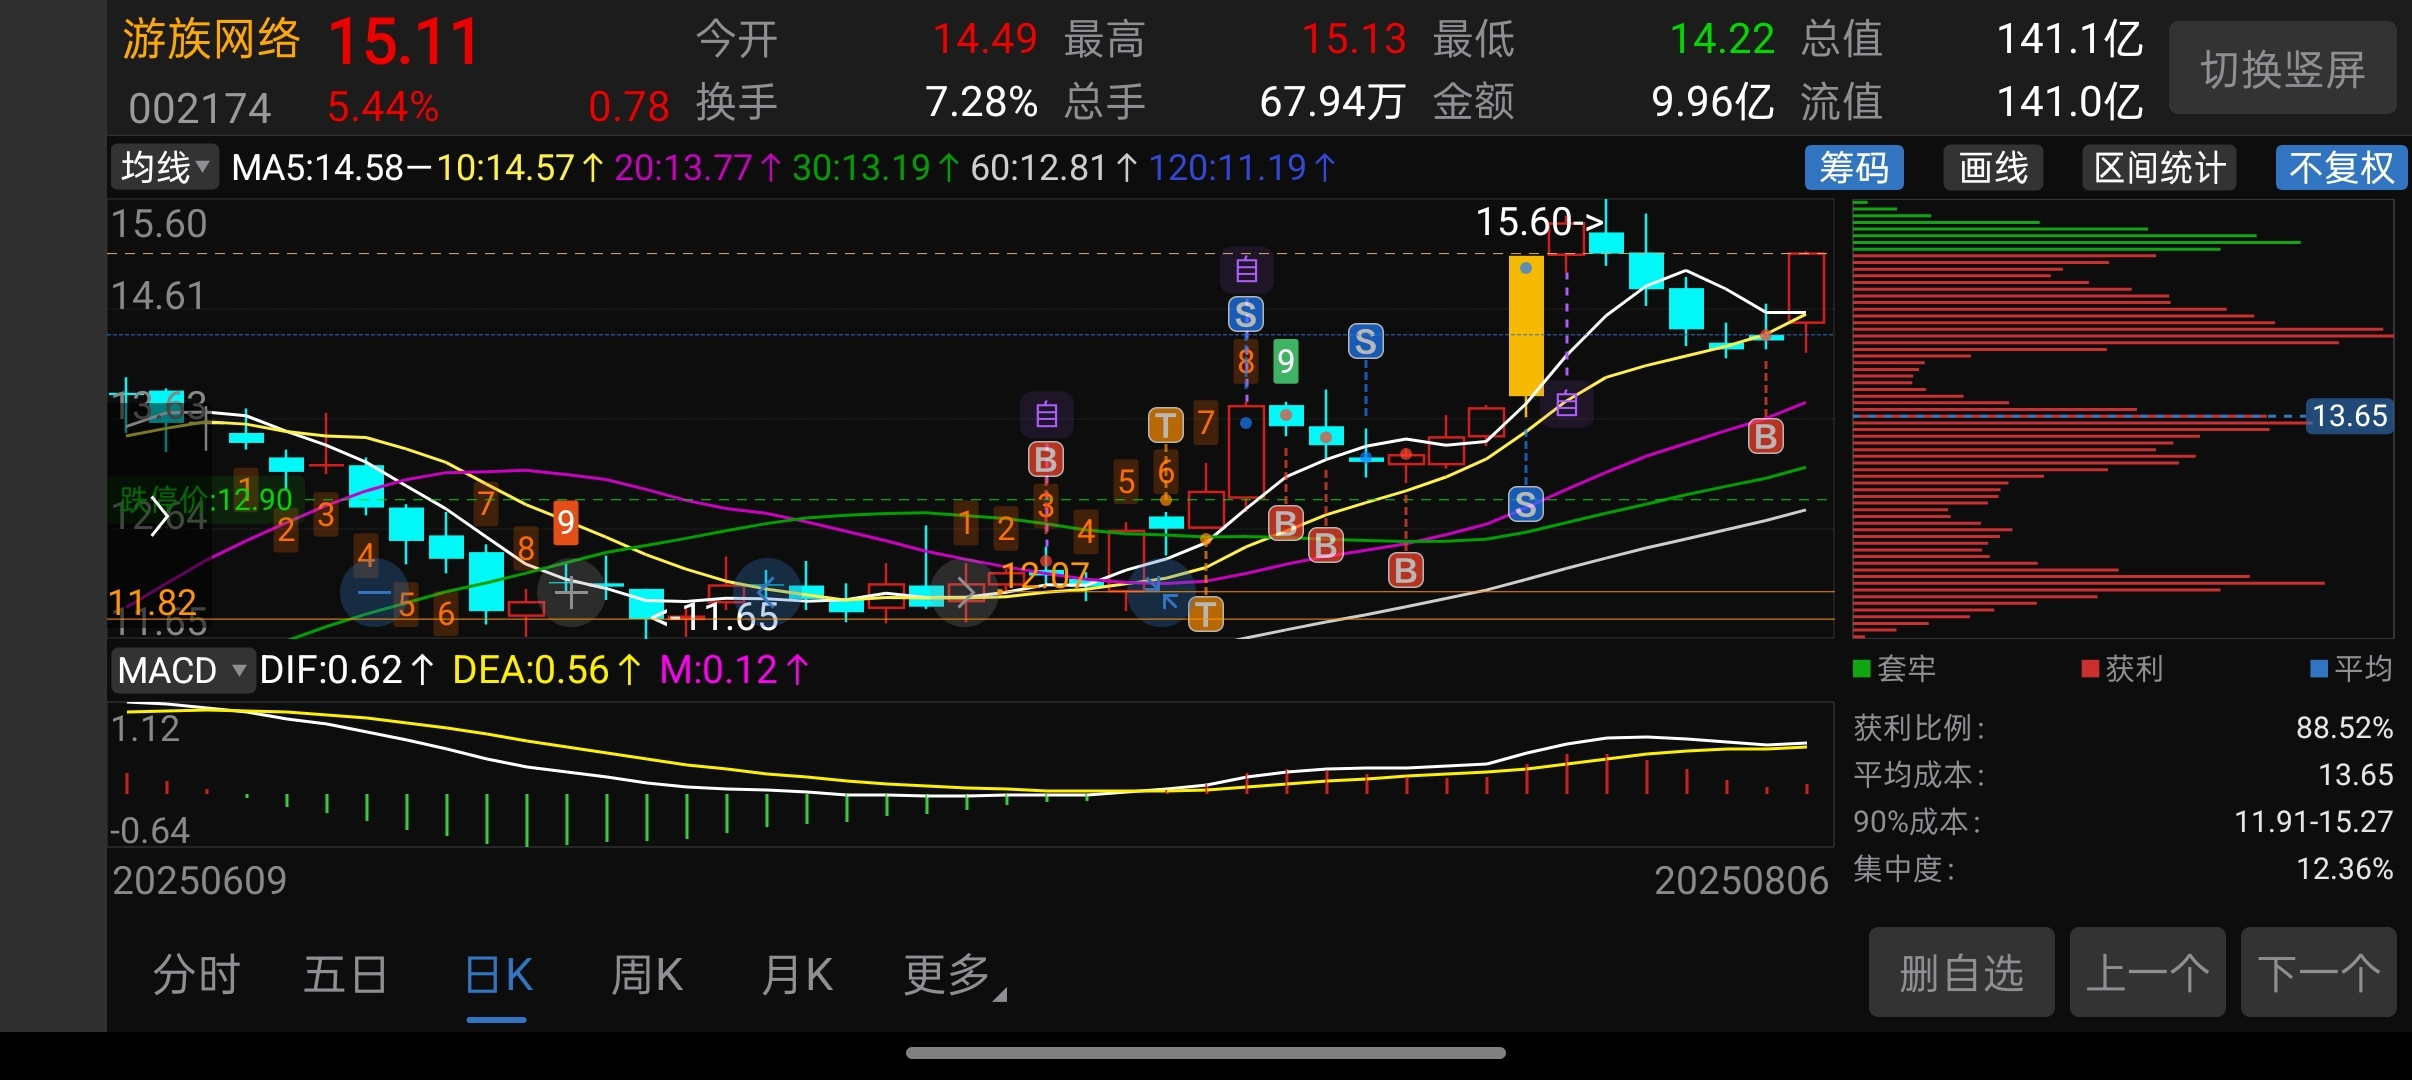Tap the 15.60 high price annotation
2412x1080 pixels.
pos(1540,222)
